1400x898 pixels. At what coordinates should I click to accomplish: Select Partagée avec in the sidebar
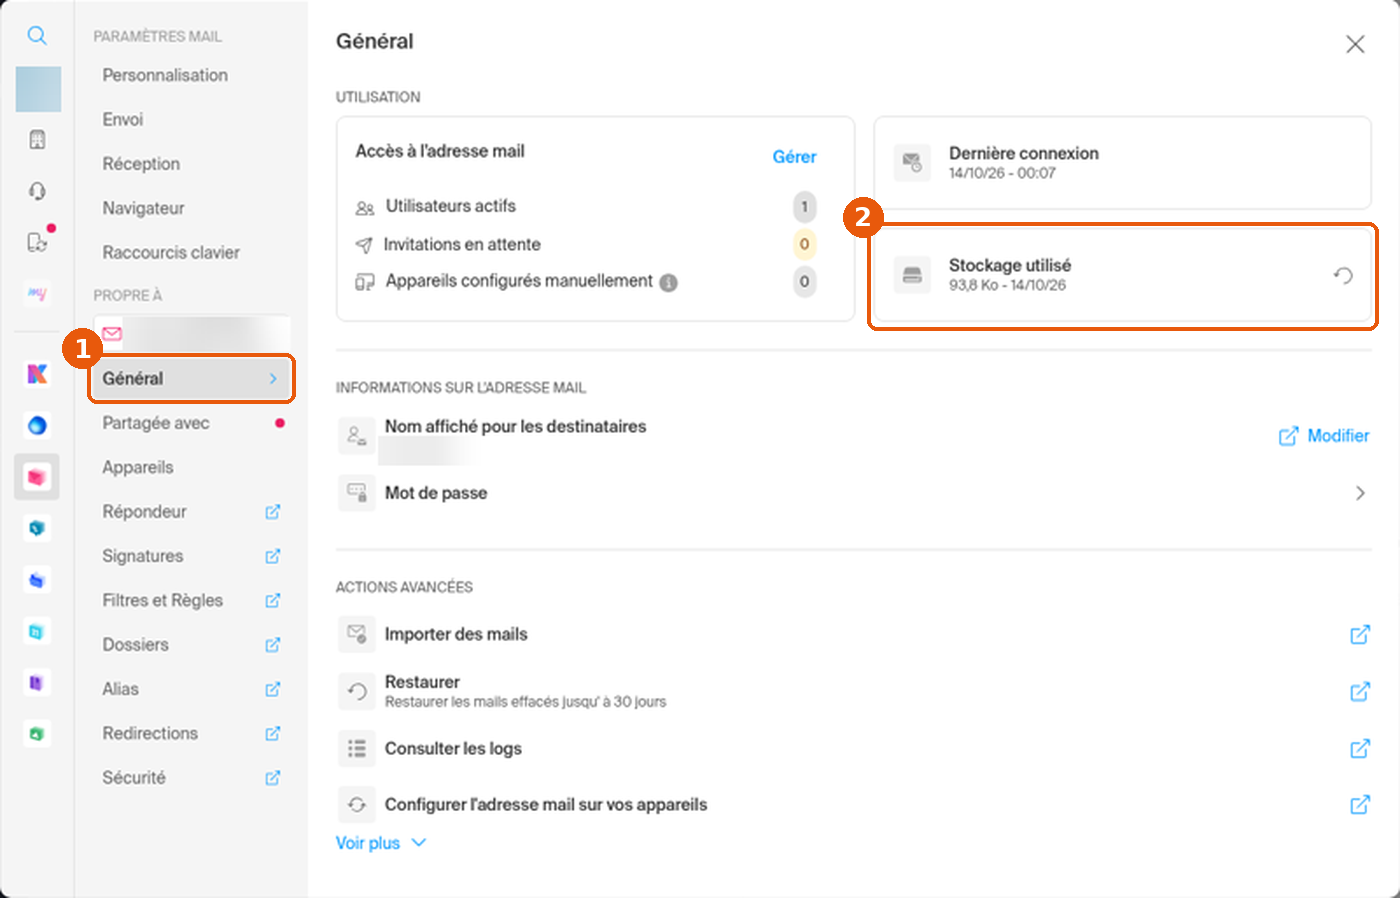click(156, 423)
